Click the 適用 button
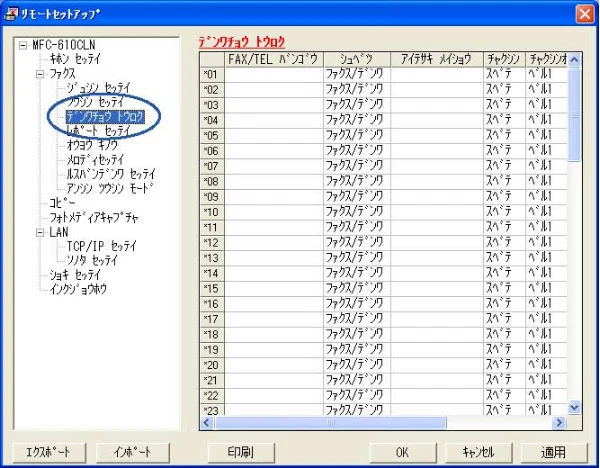The width and height of the screenshot is (600, 468). point(554,452)
